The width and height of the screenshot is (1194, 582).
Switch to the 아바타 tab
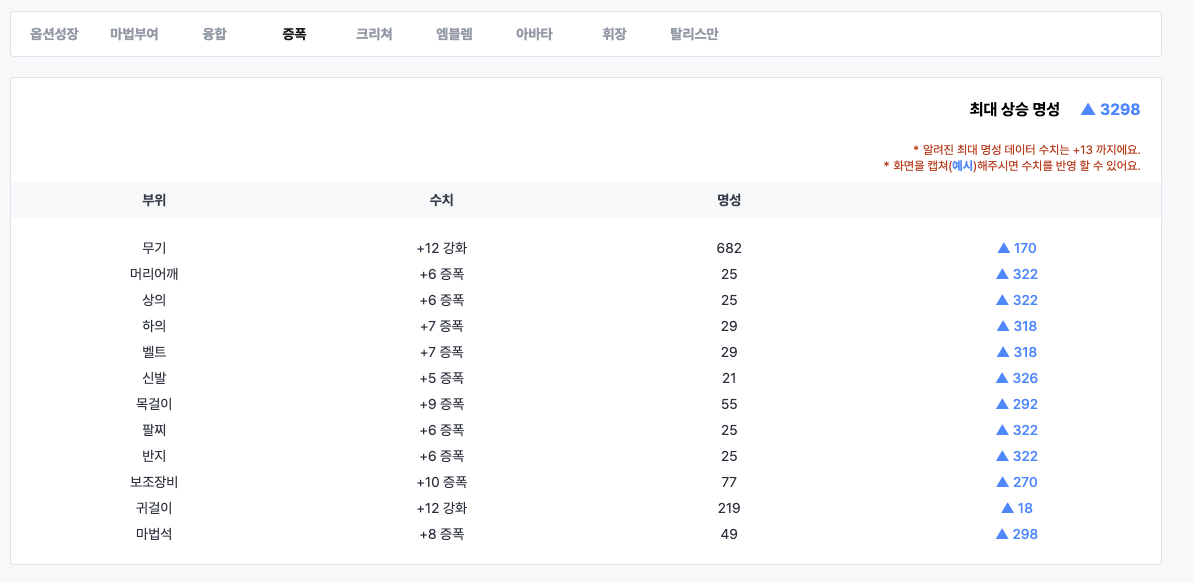click(534, 34)
